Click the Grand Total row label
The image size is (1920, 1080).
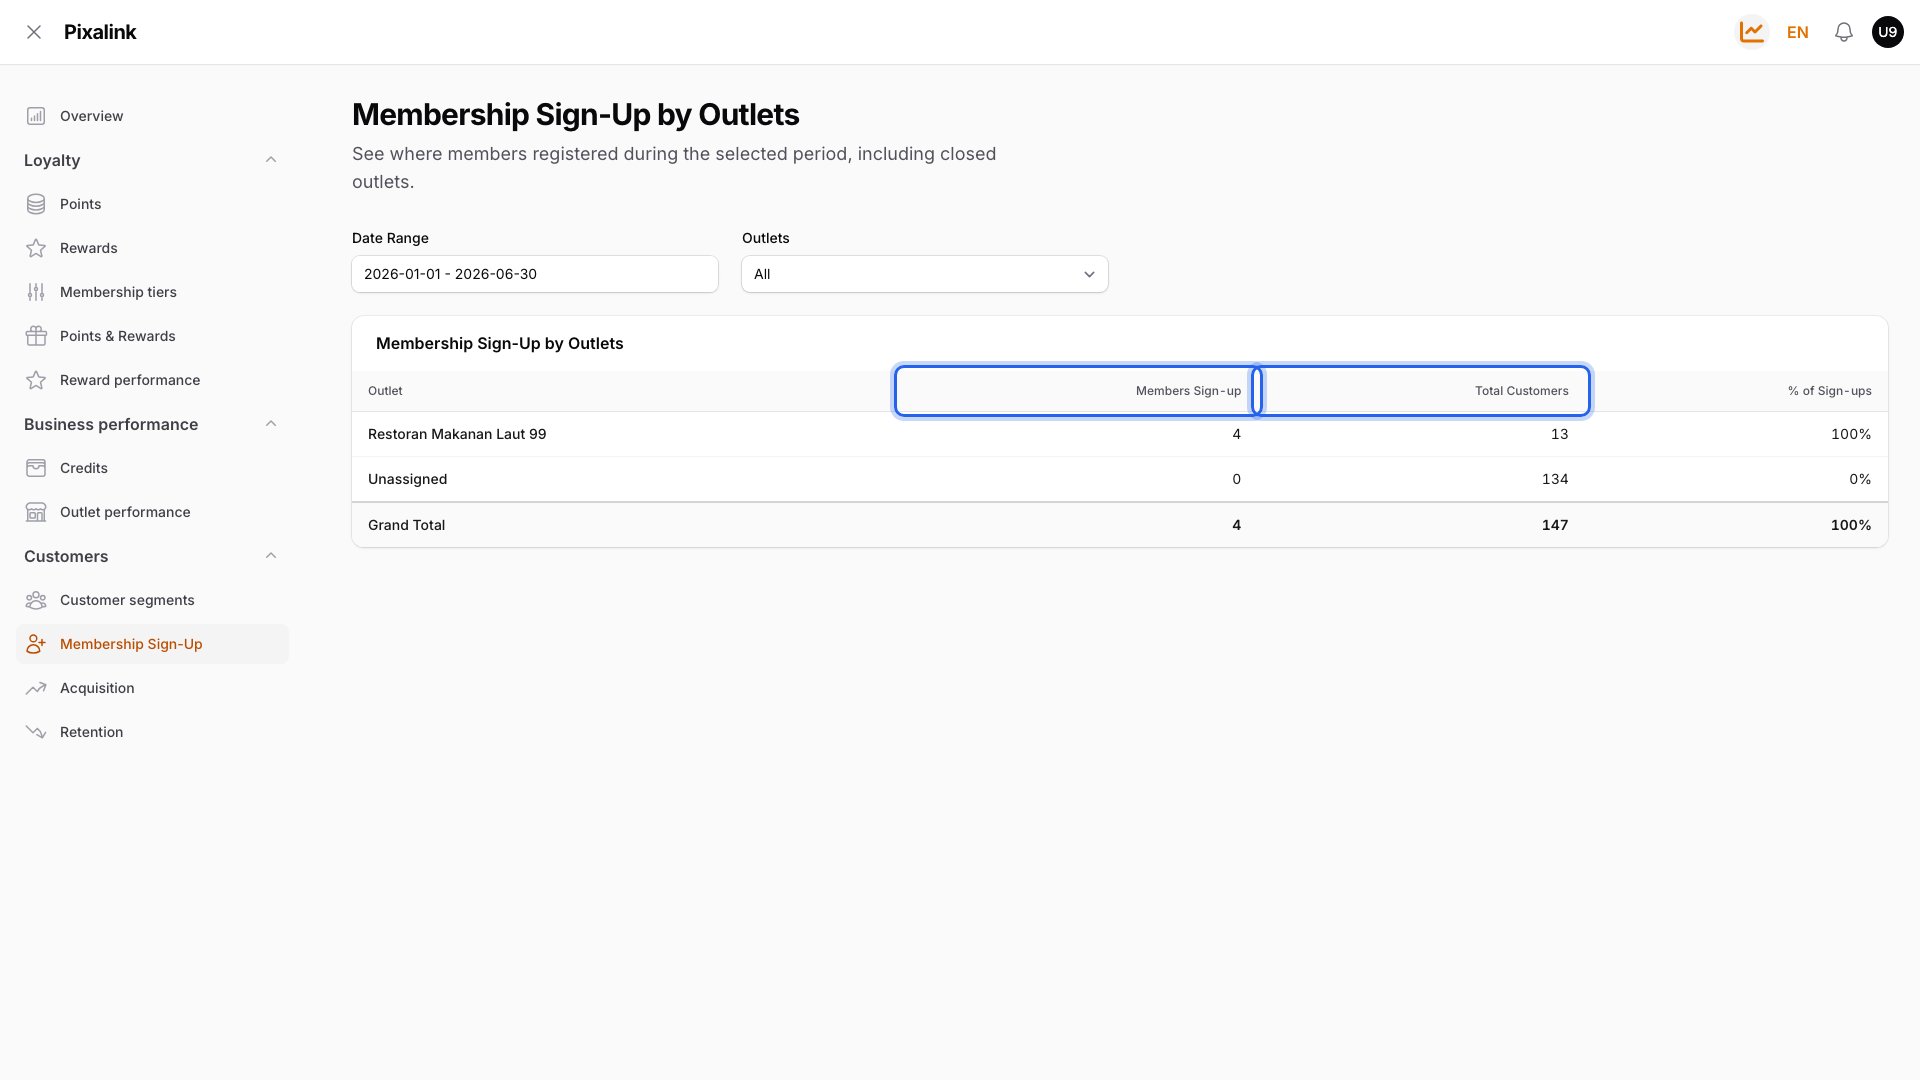click(406, 525)
